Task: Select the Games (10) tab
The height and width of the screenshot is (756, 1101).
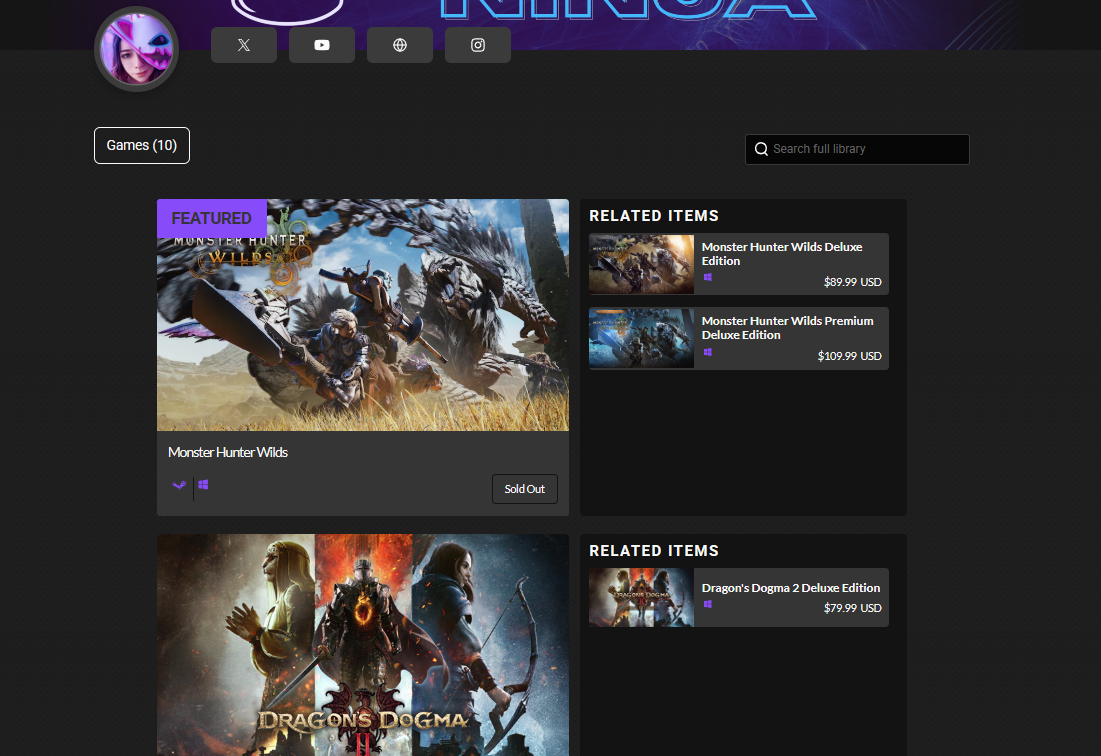Action: pos(142,145)
